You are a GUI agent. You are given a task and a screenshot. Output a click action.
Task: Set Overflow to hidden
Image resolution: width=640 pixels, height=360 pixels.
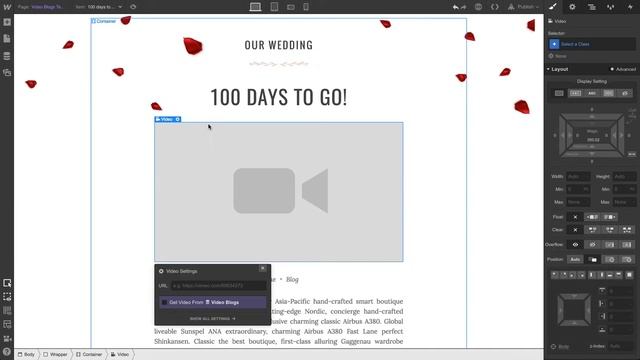(x=592, y=245)
